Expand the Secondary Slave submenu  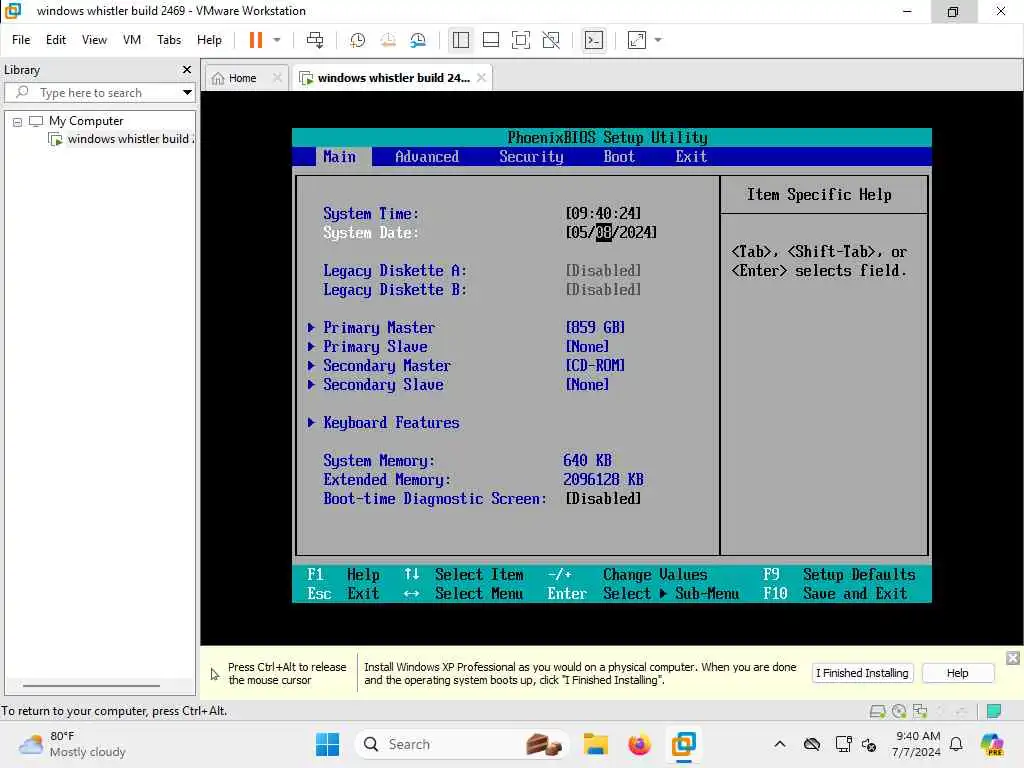click(x=376, y=385)
